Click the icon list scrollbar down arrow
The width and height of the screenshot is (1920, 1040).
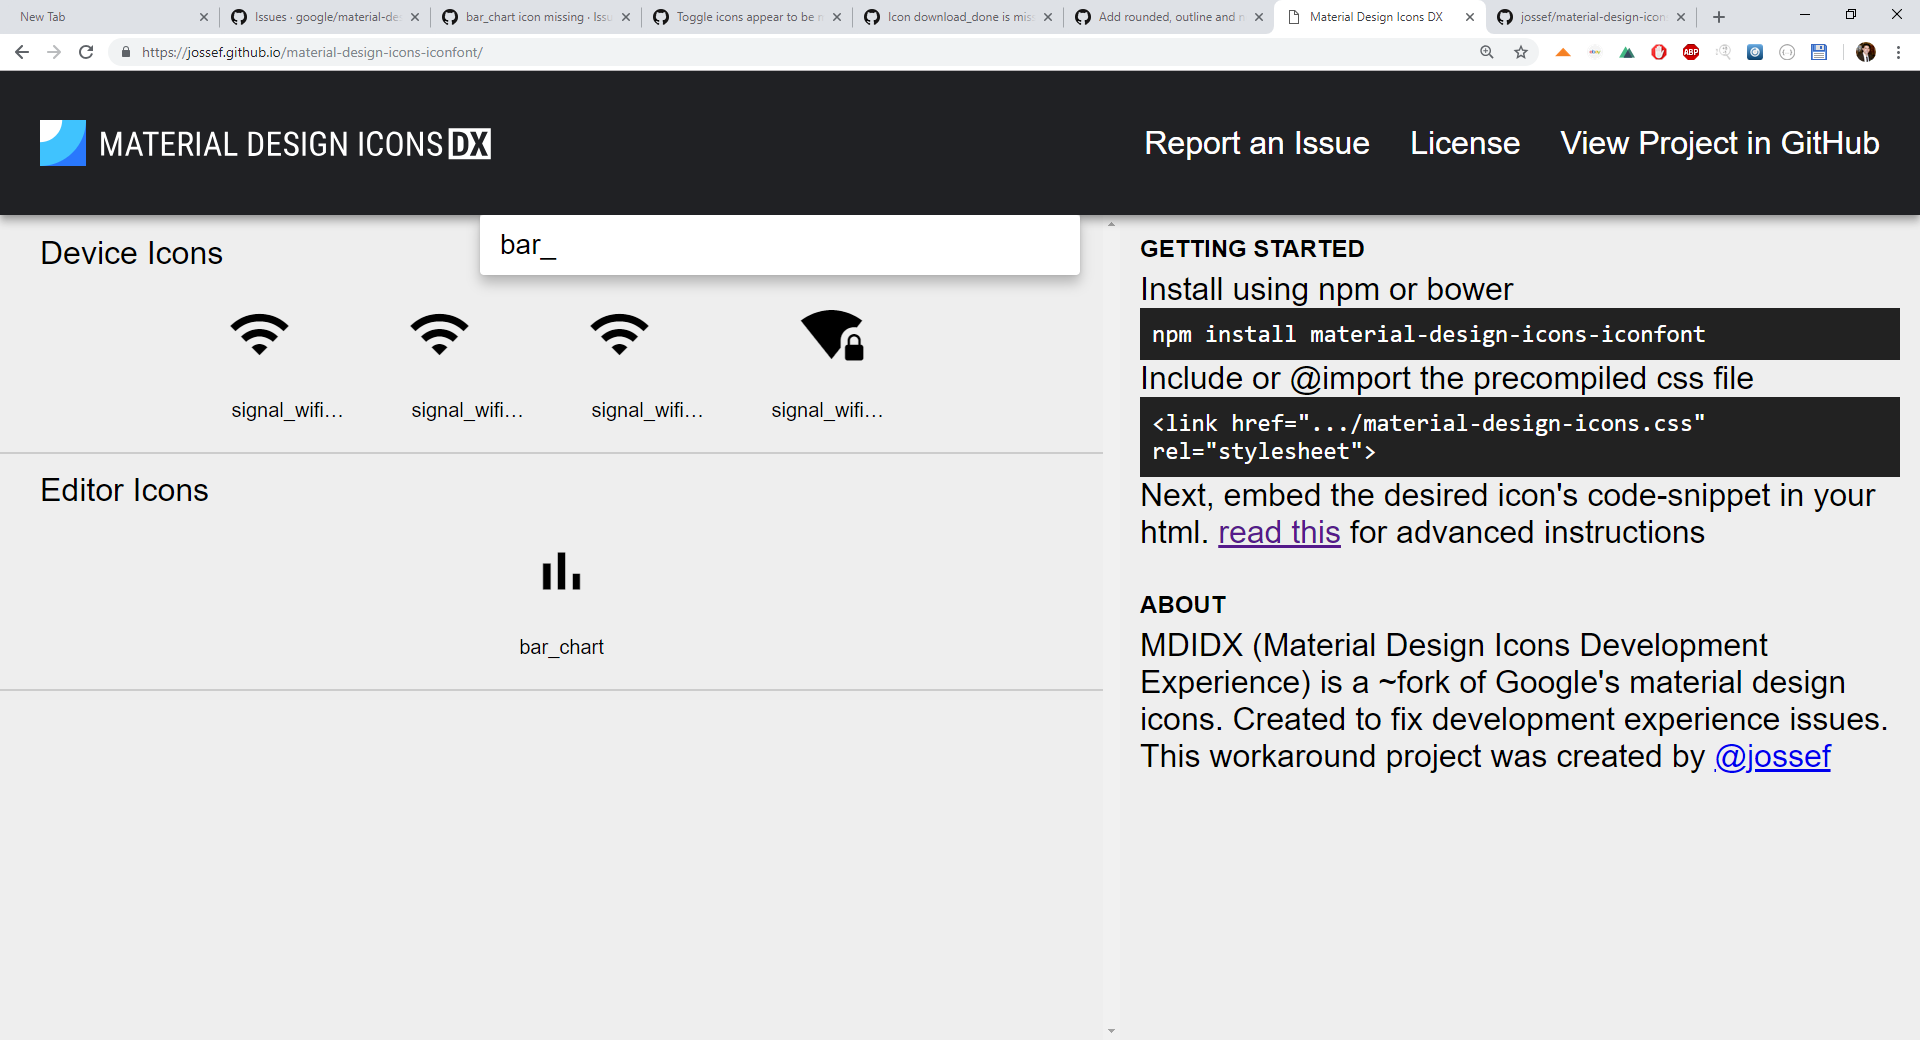[x=1111, y=1031]
